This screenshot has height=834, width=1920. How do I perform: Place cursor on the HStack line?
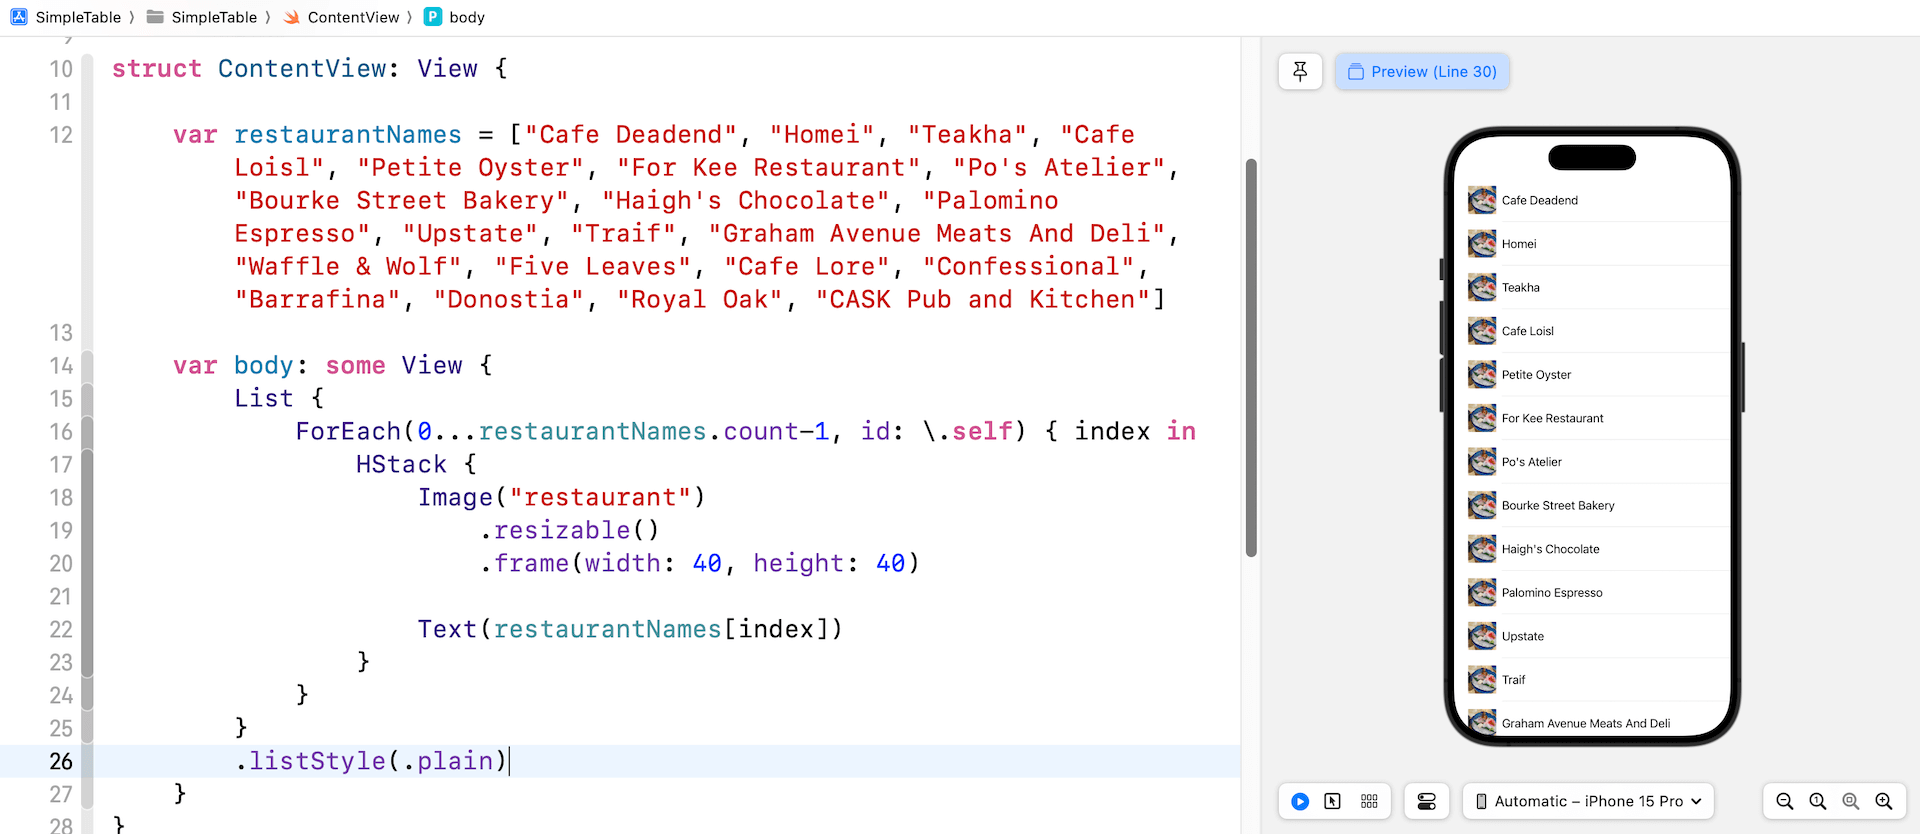tap(402, 464)
